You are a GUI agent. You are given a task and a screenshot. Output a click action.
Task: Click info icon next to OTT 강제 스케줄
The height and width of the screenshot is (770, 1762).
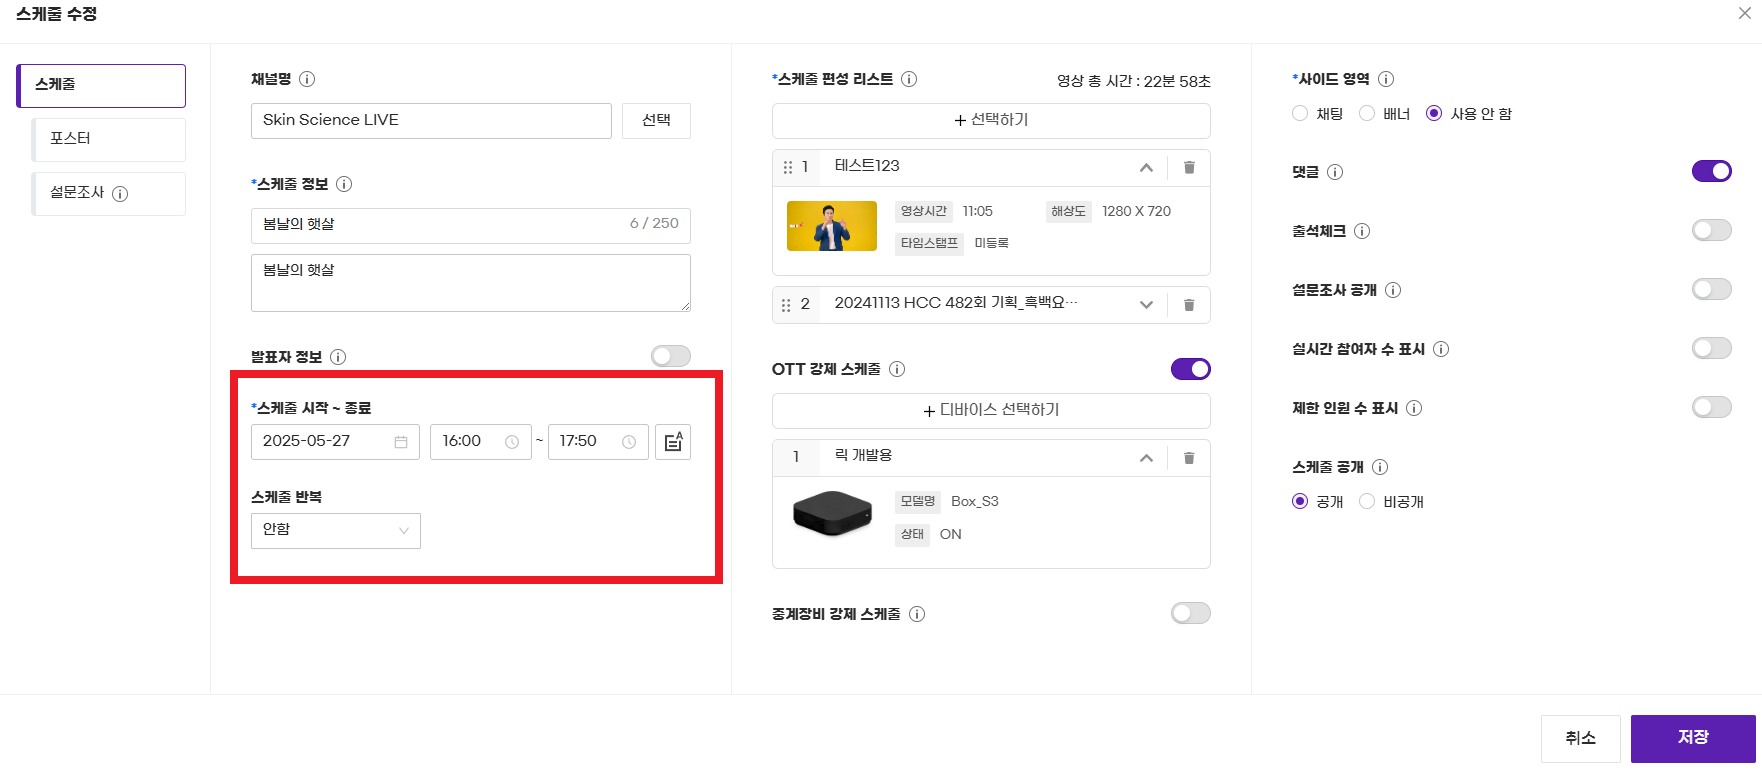pos(897,369)
